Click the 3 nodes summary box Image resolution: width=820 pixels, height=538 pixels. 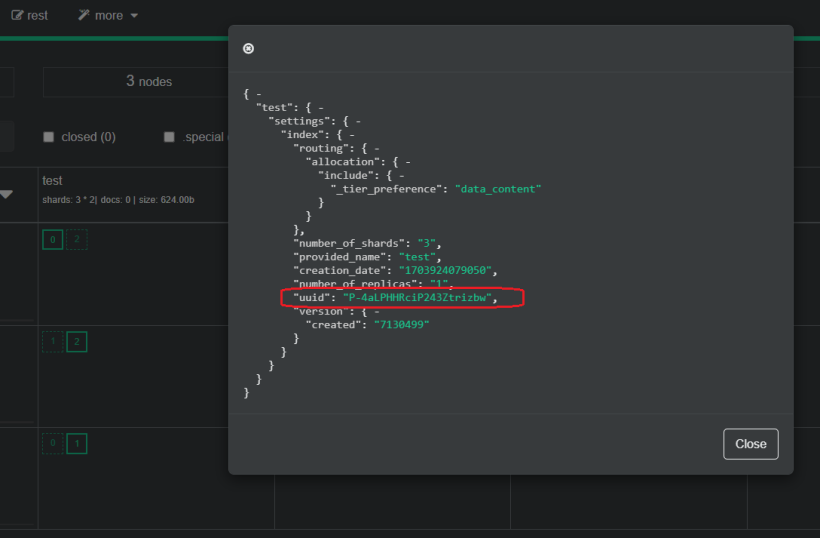click(149, 81)
